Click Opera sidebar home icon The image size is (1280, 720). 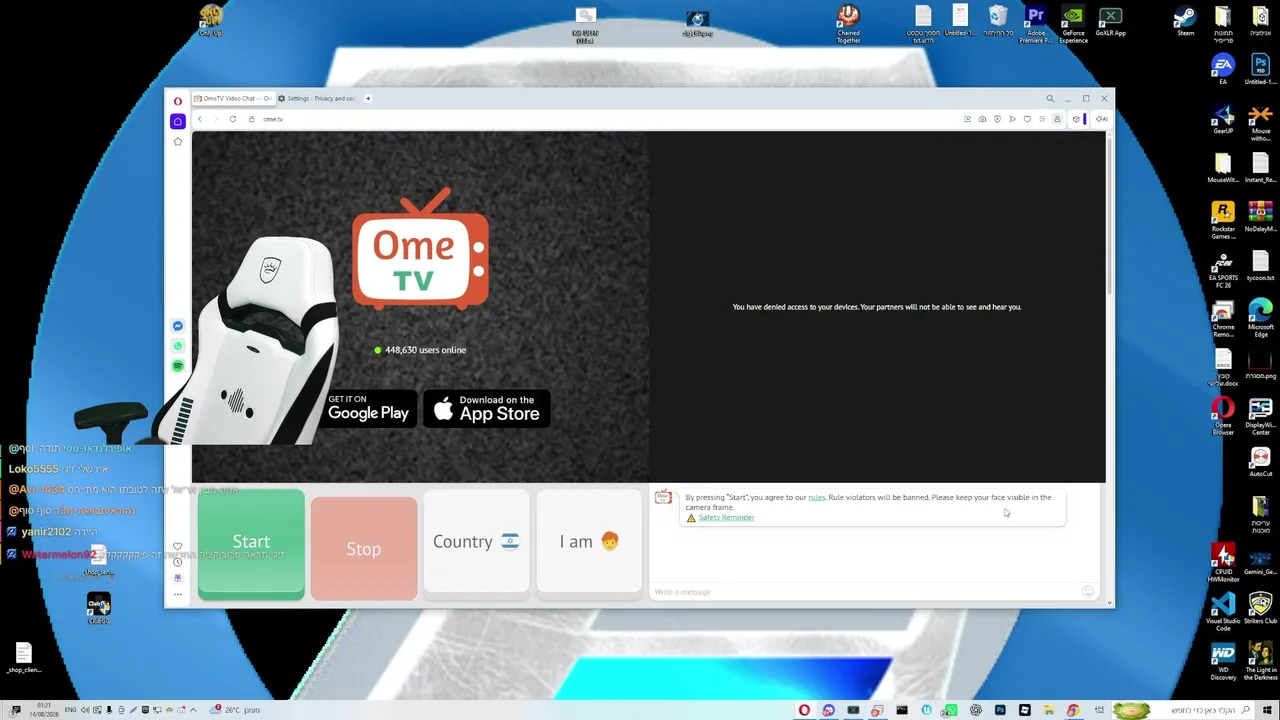click(x=178, y=121)
